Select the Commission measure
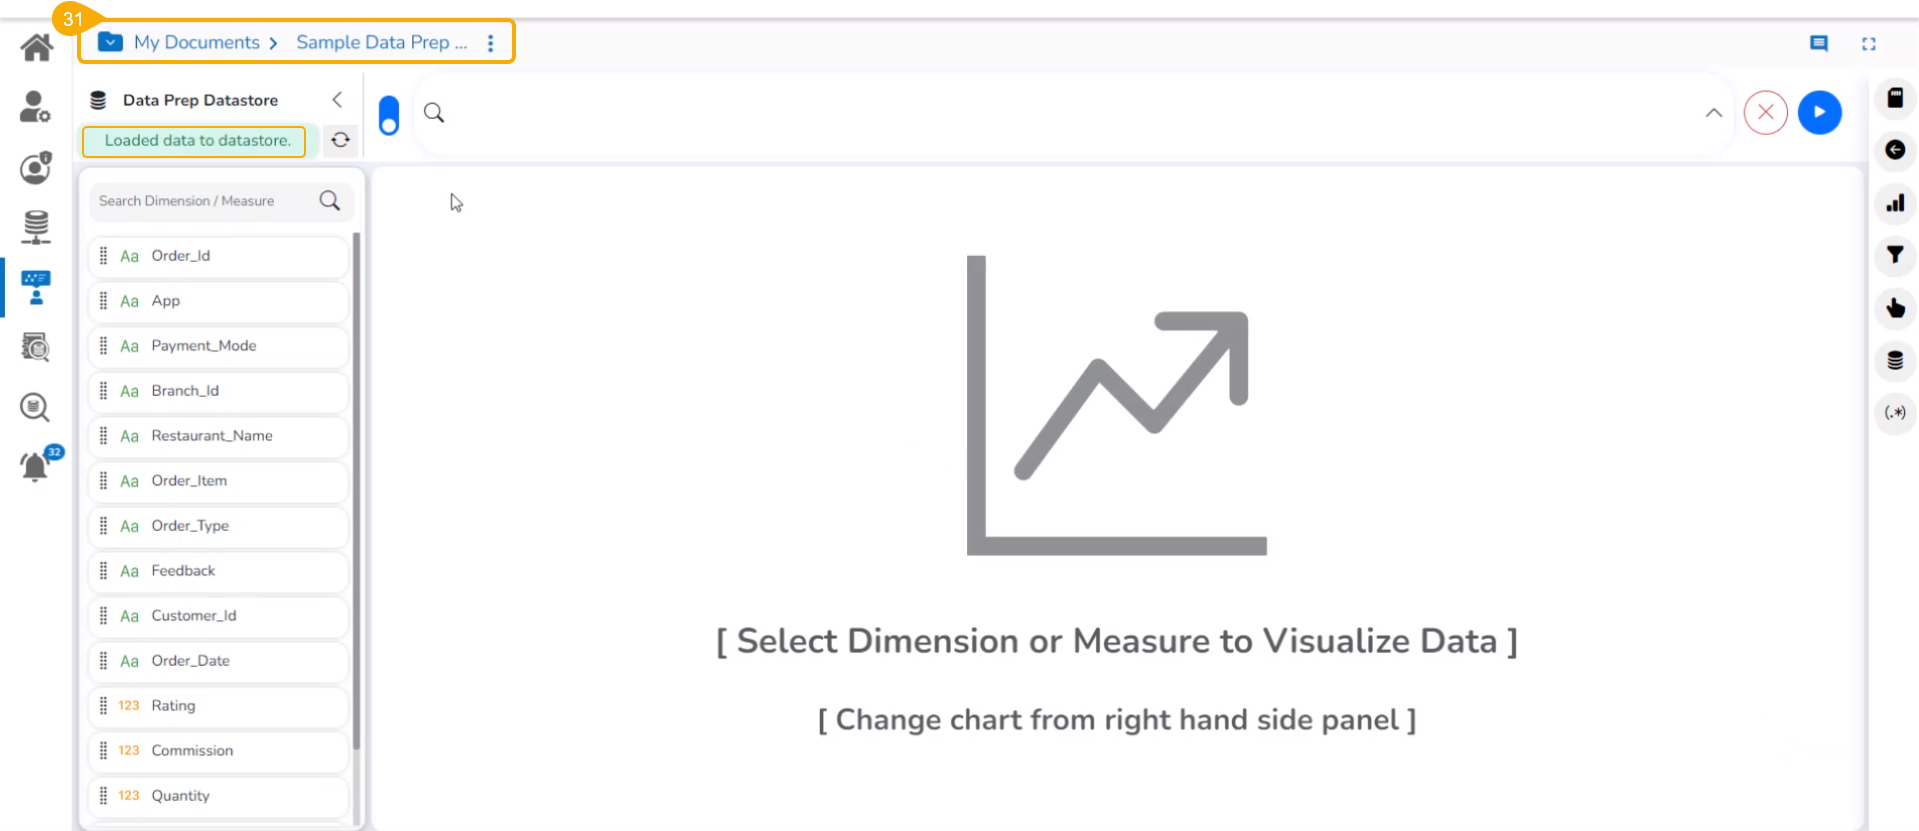Image resolution: width=1919 pixels, height=831 pixels. pyautogui.click(x=192, y=751)
